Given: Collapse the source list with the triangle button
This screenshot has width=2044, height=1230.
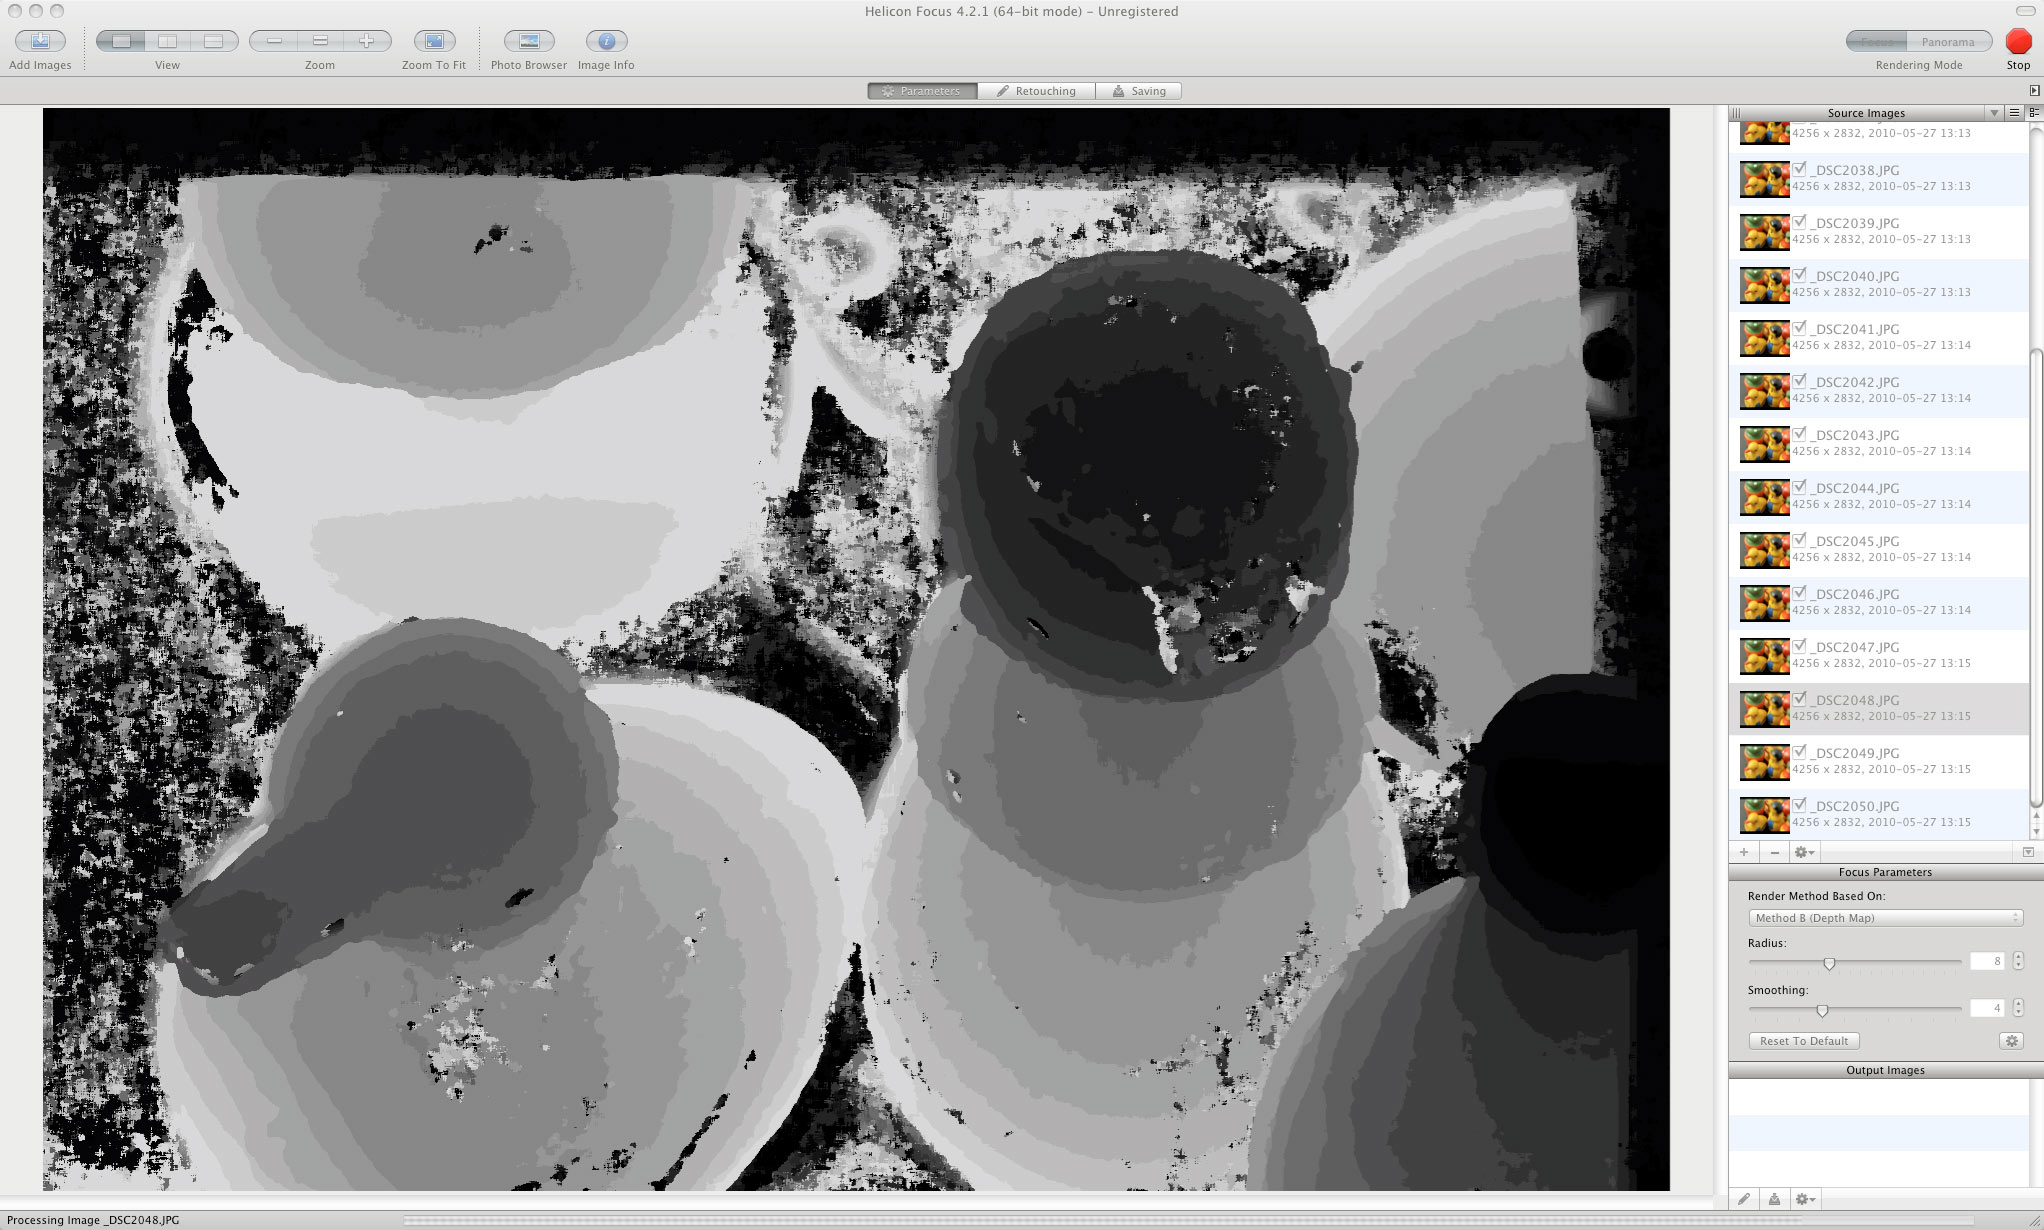Looking at the screenshot, I should pyautogui.click(x=2028, y=852).
